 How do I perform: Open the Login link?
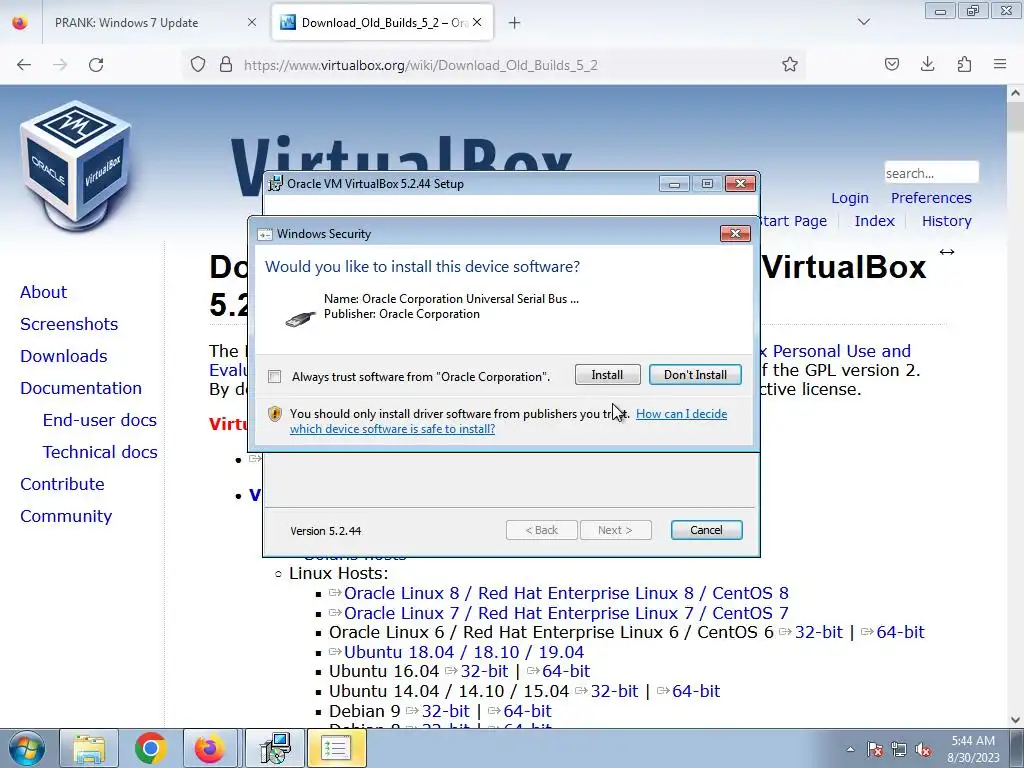[x=850, y=198]
